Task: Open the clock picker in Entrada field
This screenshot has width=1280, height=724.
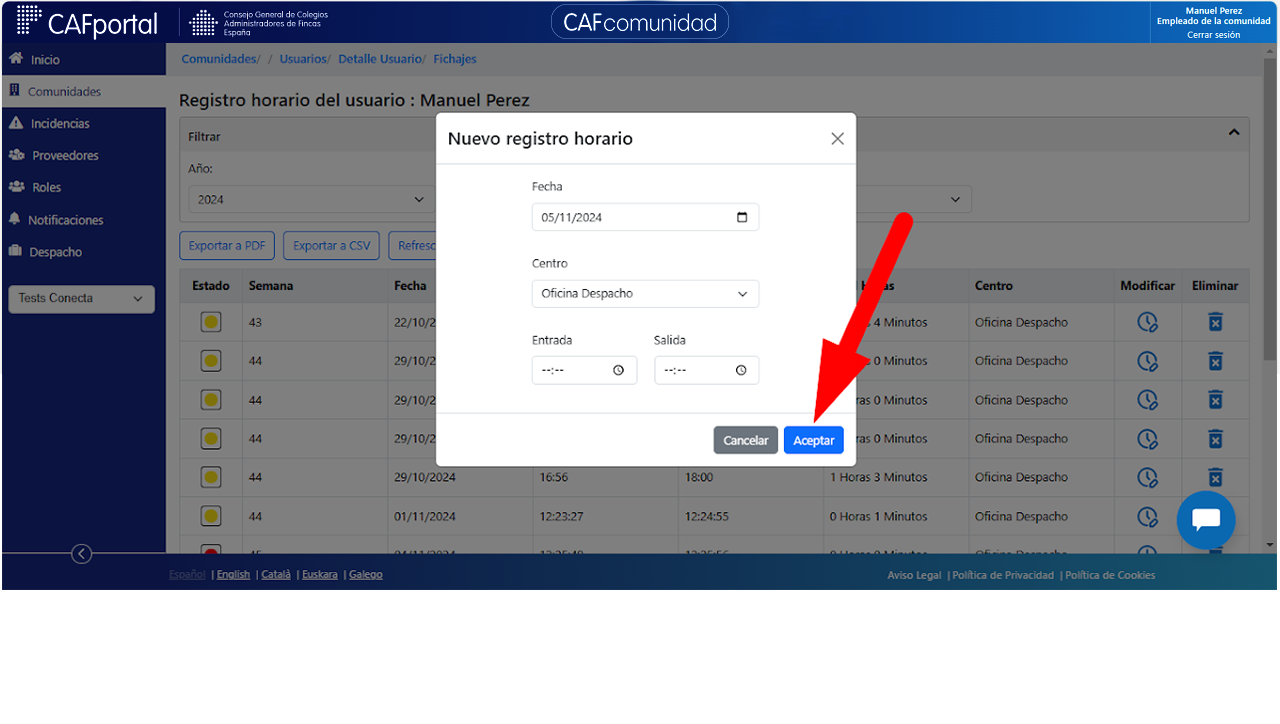Action: (x=618, y=370)
